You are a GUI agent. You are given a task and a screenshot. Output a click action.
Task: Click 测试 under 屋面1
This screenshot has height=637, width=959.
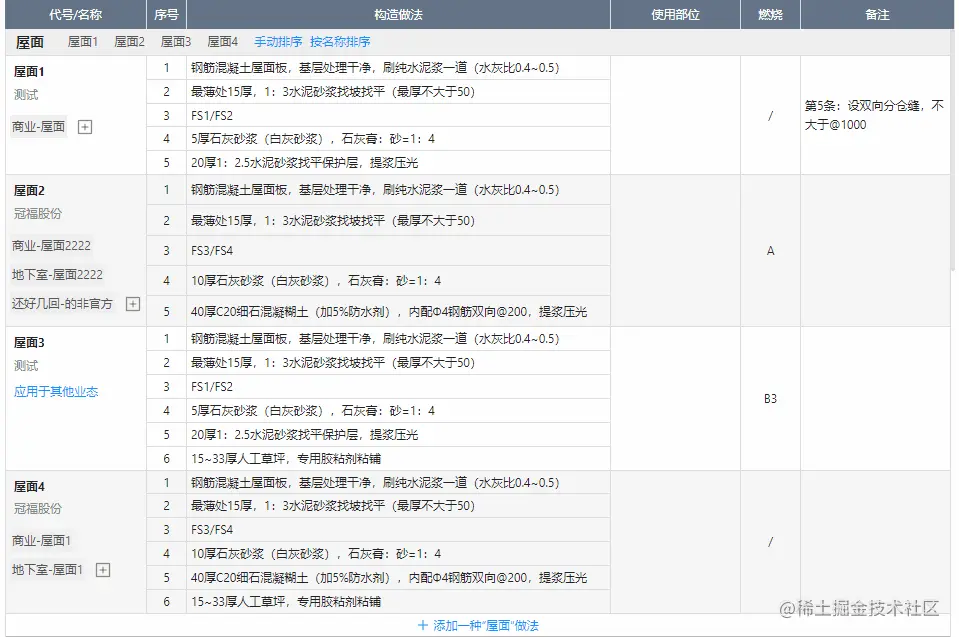point(26,95)
